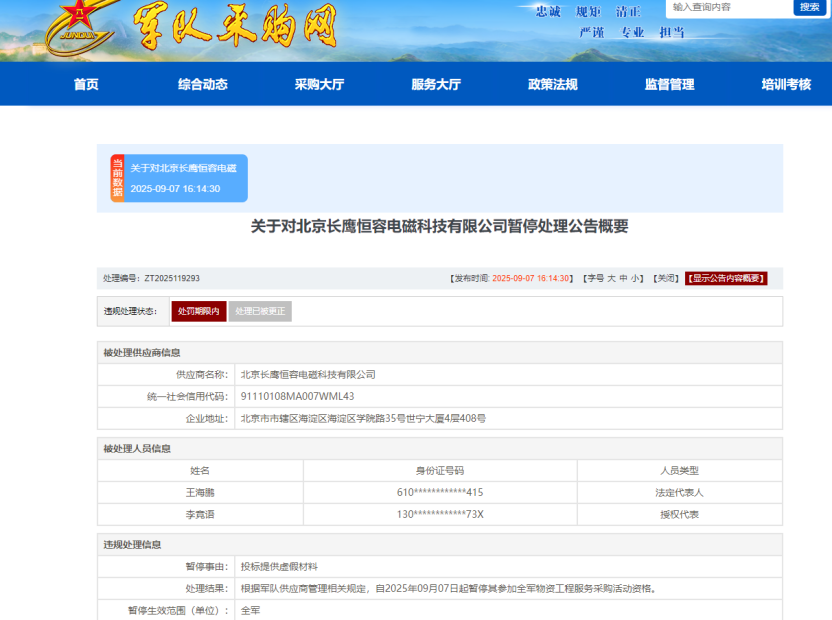Click the 人员类型 column header
The width and height of the screenshot is (832, 620).
679,471
